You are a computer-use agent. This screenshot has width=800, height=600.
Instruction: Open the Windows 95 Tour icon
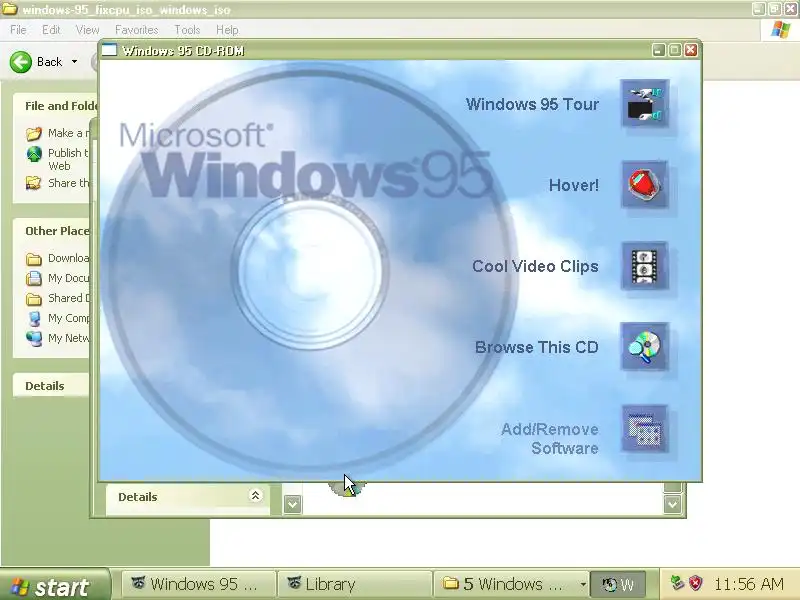644,104
